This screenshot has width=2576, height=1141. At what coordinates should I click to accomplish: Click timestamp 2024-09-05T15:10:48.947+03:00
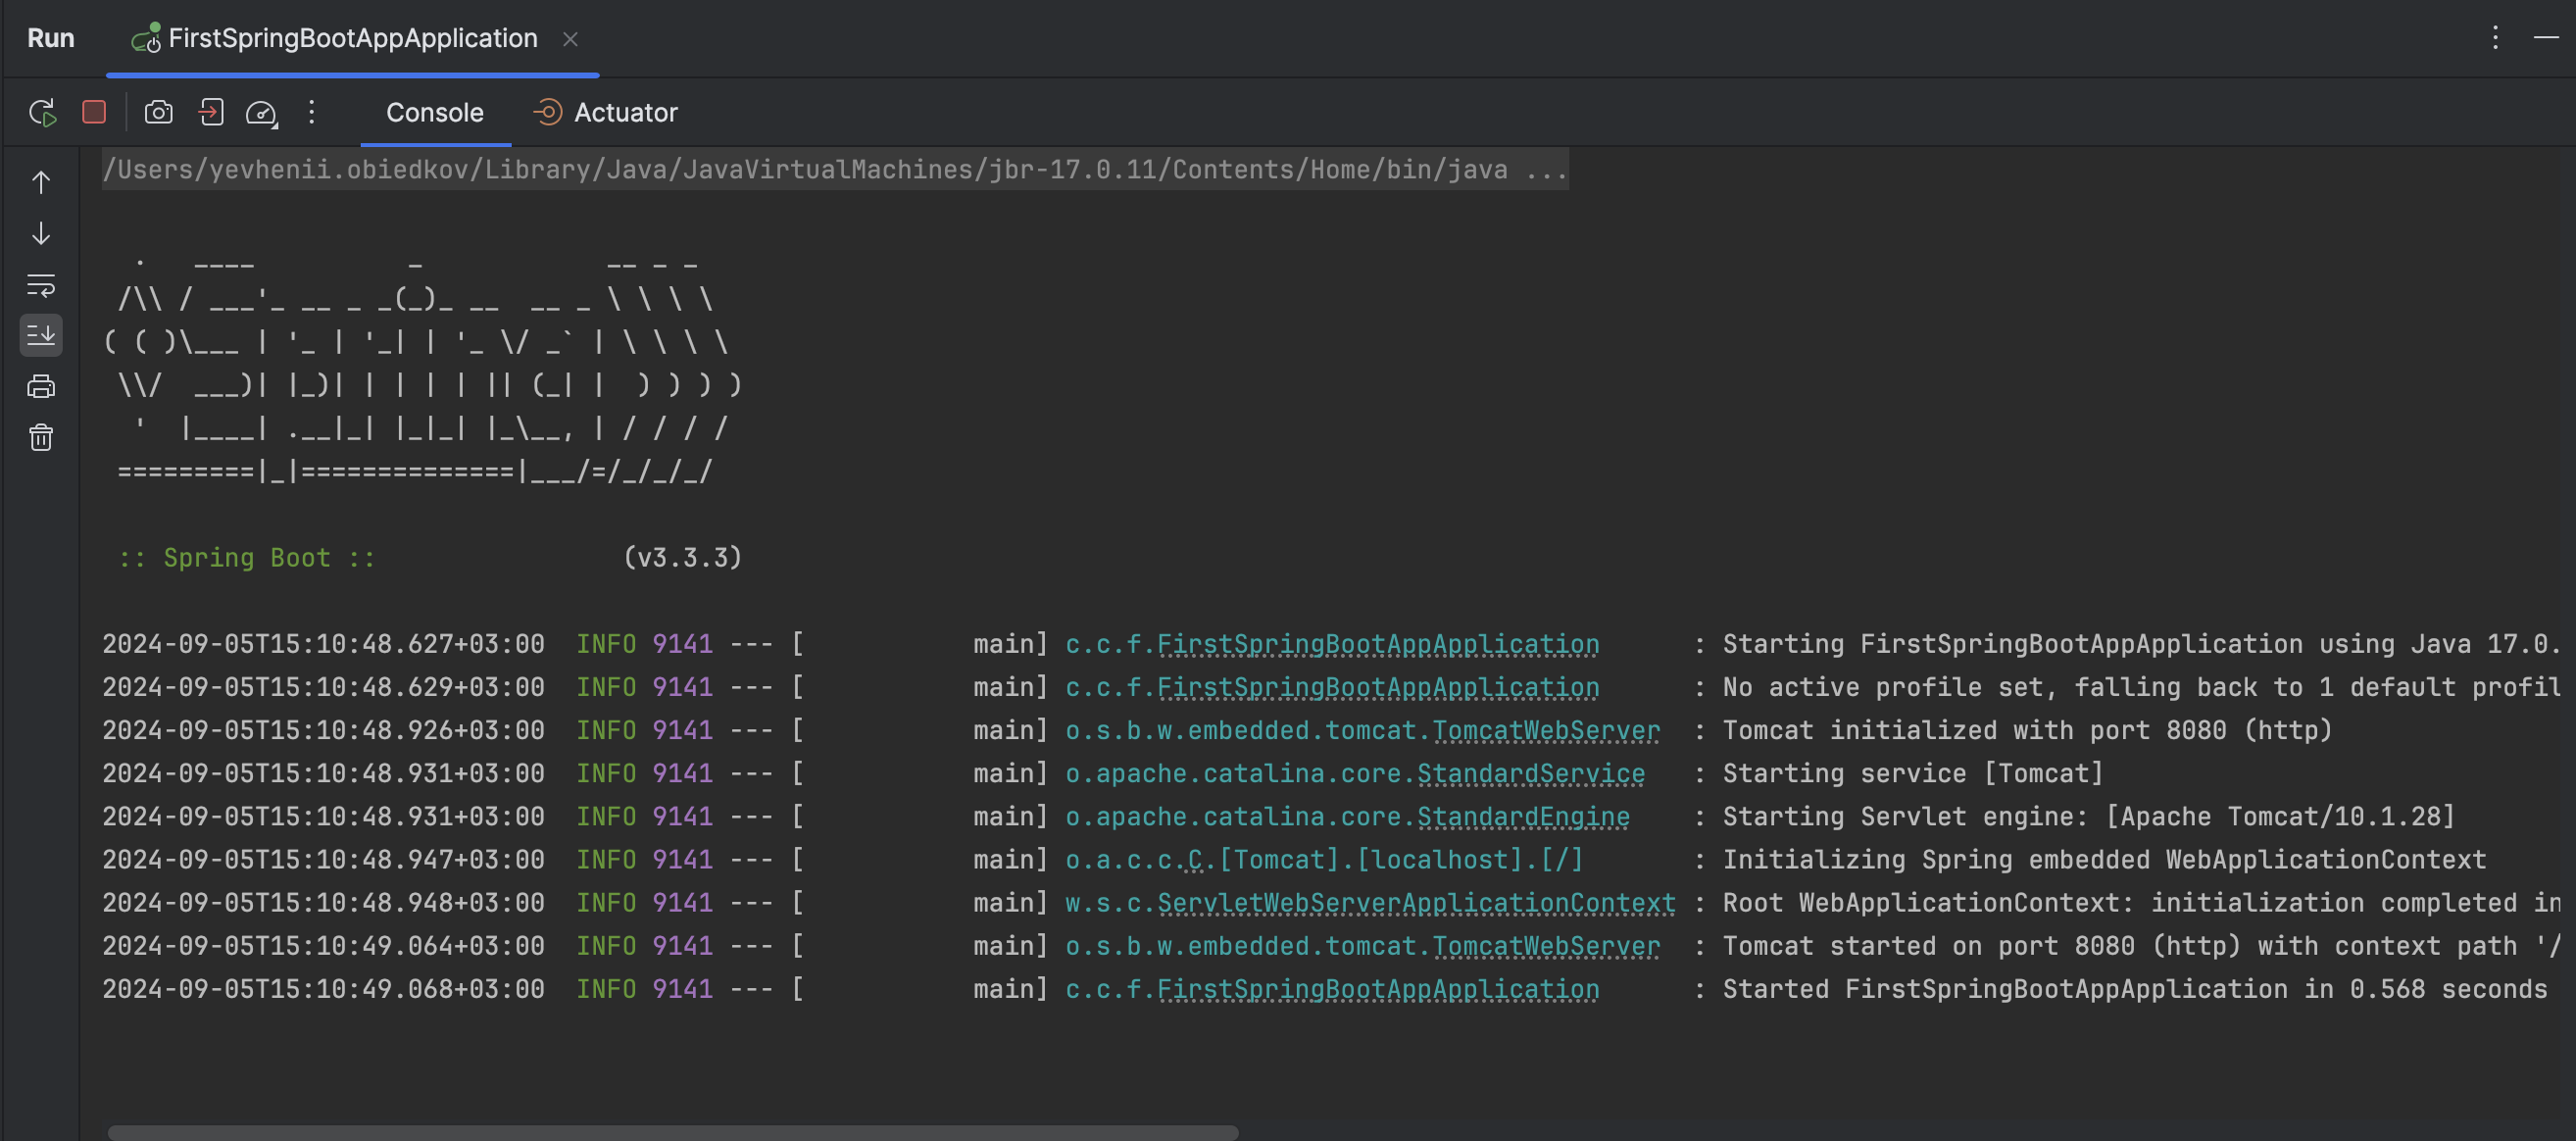(323, 860)
